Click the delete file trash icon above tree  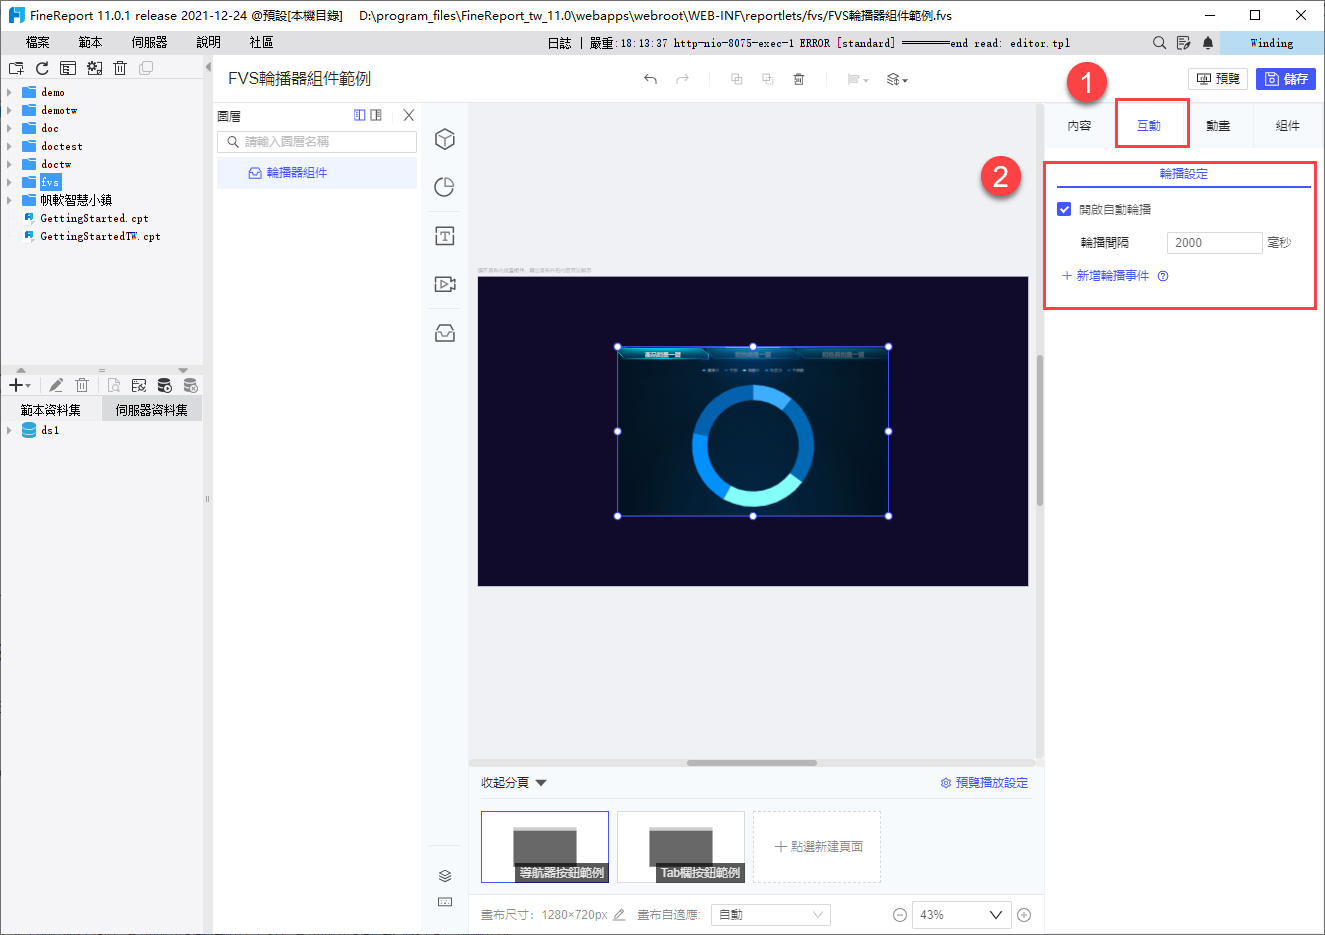[x=120, y=68]
